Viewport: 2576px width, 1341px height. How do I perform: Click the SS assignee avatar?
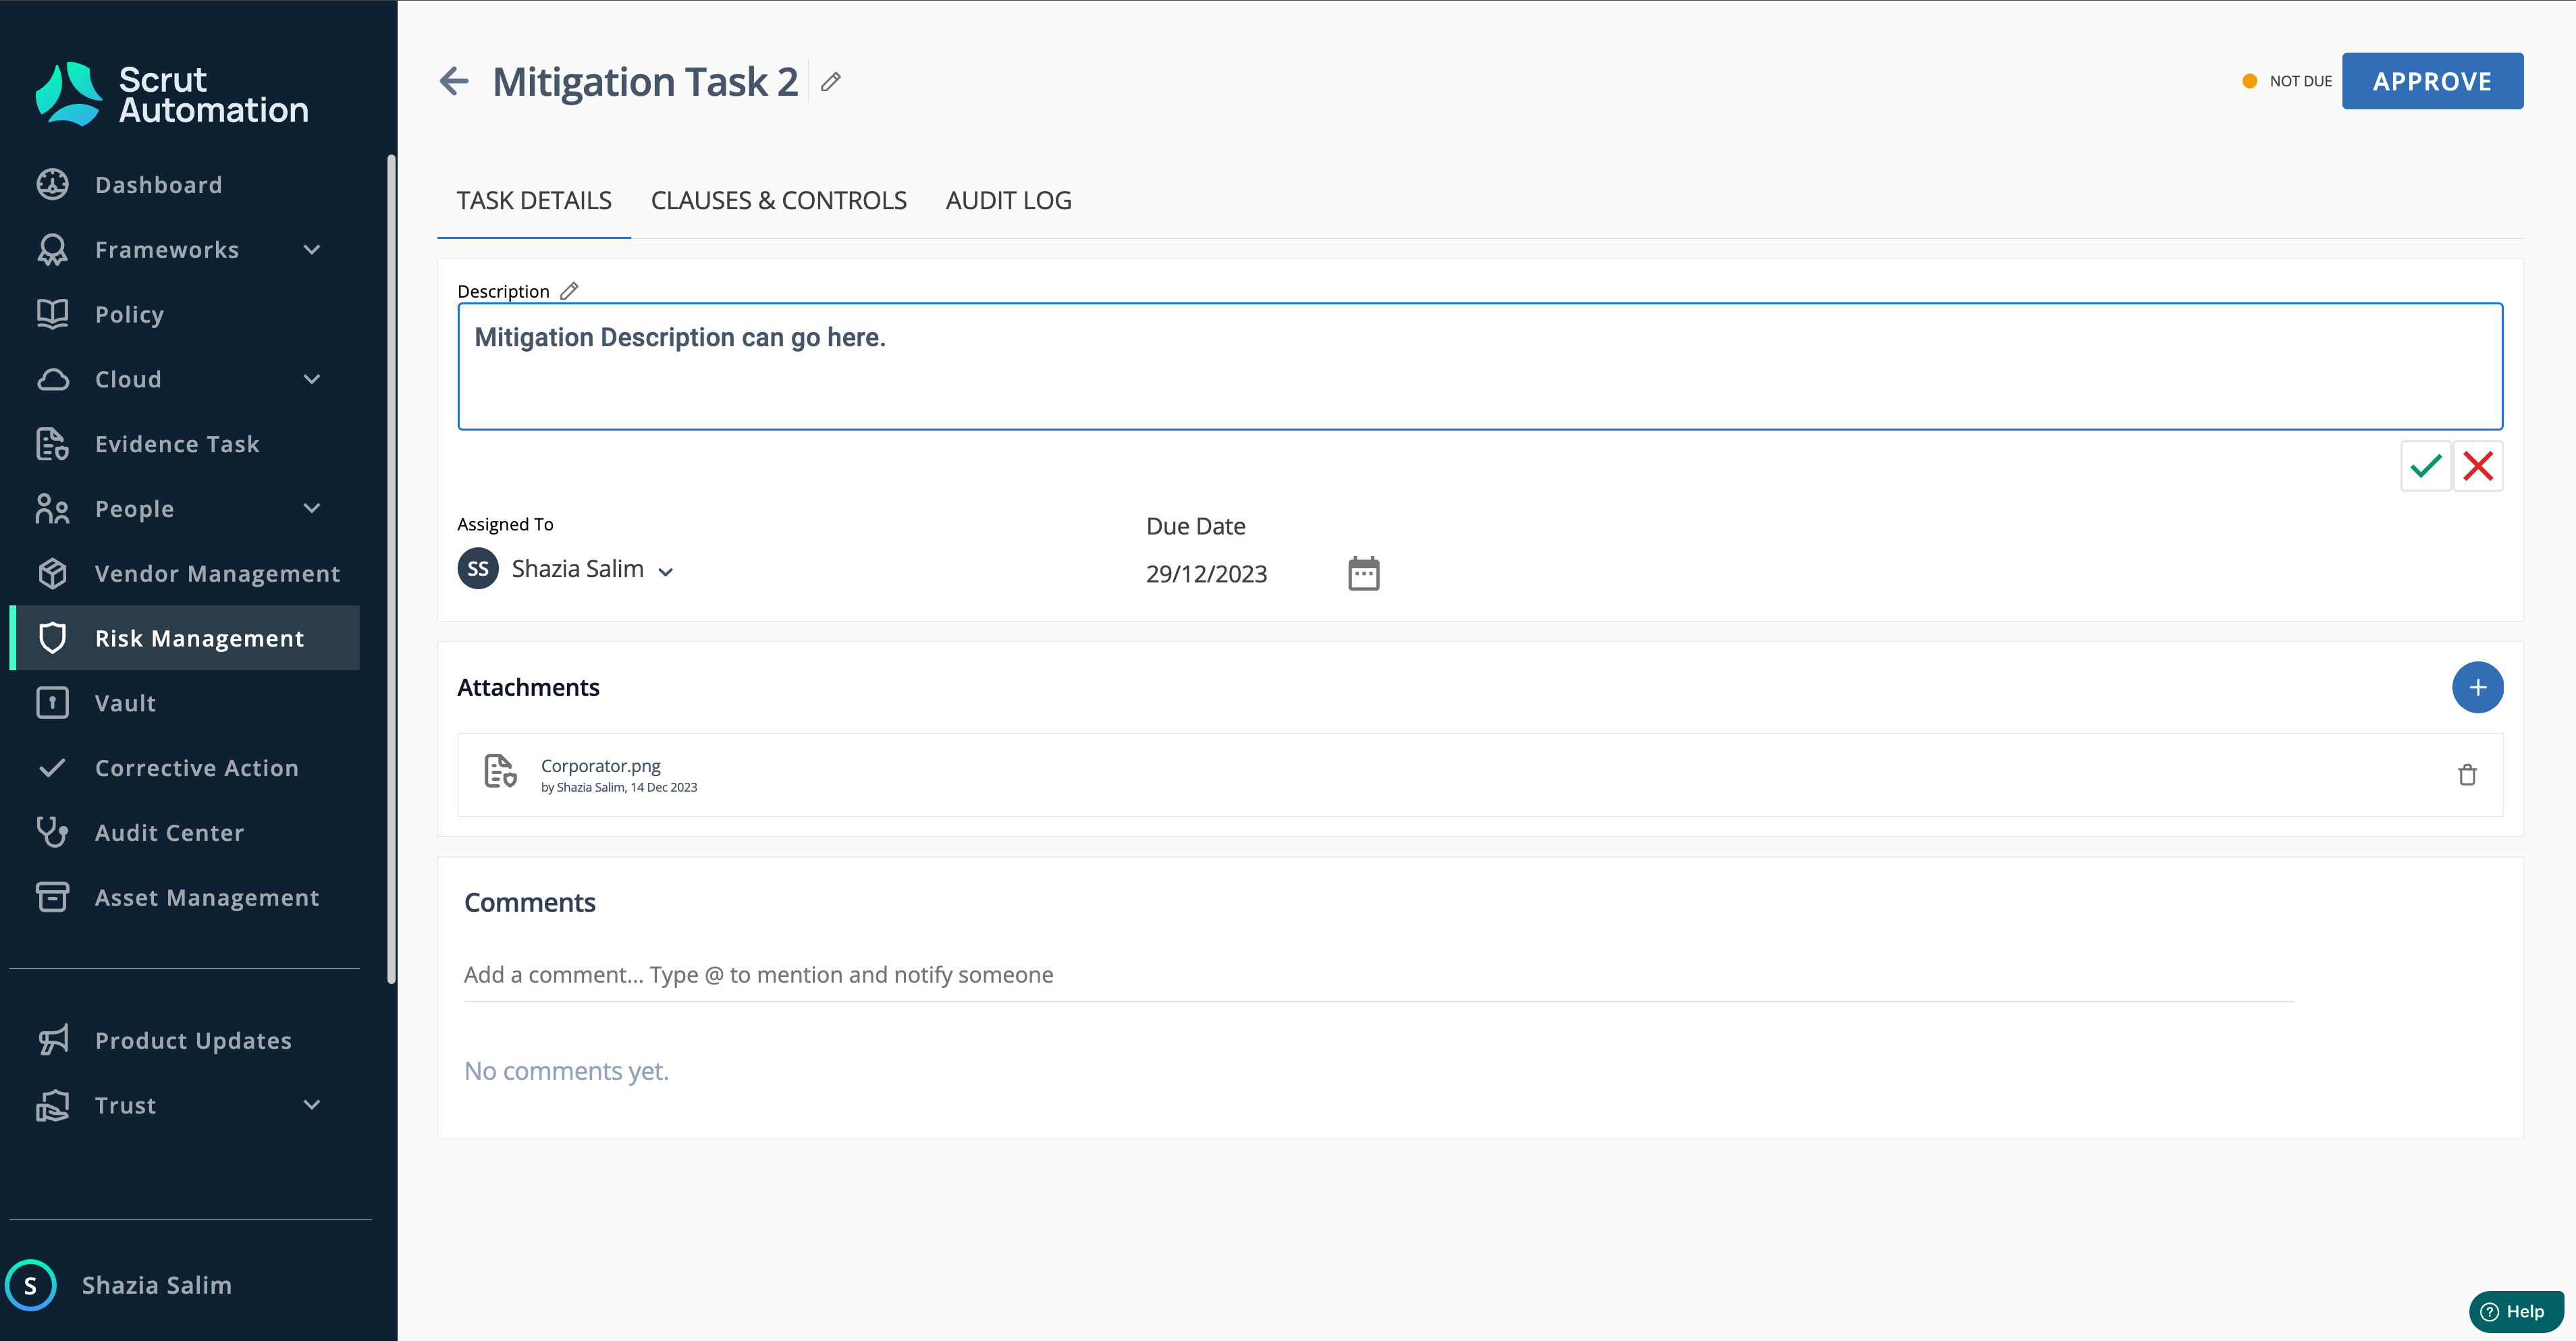(x=478, y=568)
